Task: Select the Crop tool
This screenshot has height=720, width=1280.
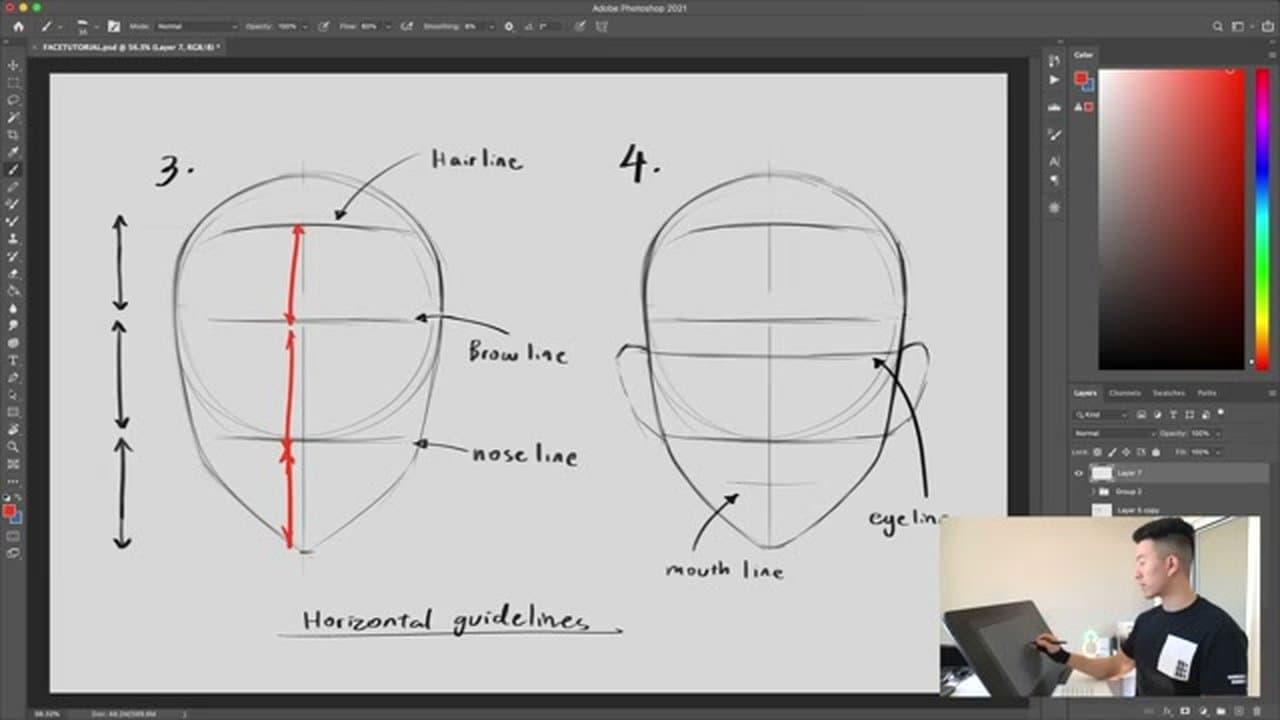Action: pyautogui.click(x=13, y=134)
